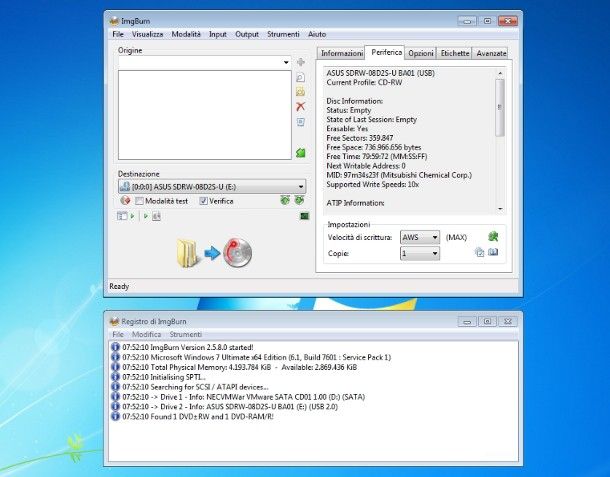Browse for a file with the magnifier-page icon

click(x=300, y=77)
